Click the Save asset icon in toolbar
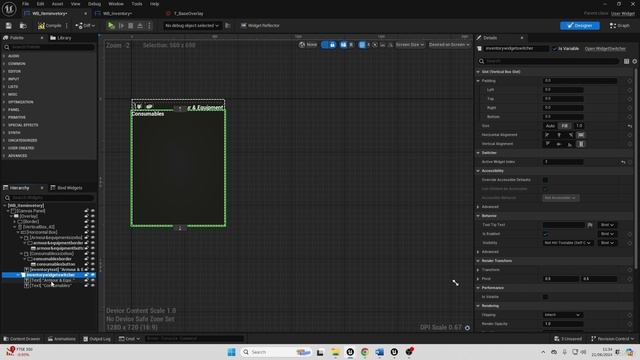This screenshot has width=640, height=360. [x=9, y=26]
